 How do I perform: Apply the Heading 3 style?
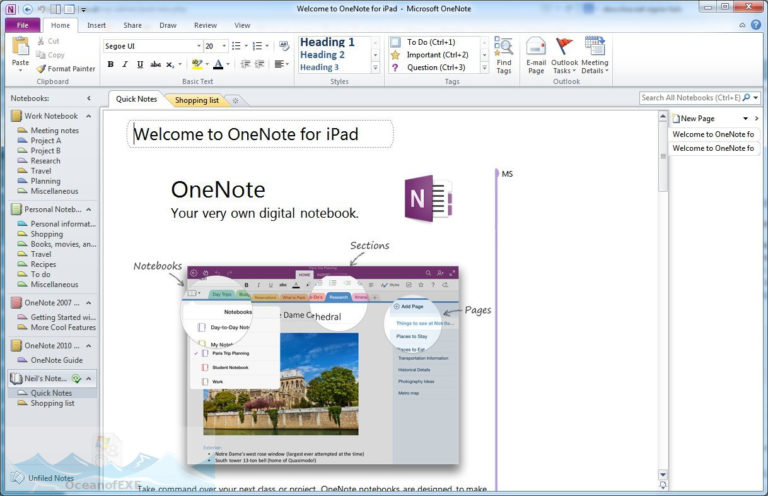(319, 67)
